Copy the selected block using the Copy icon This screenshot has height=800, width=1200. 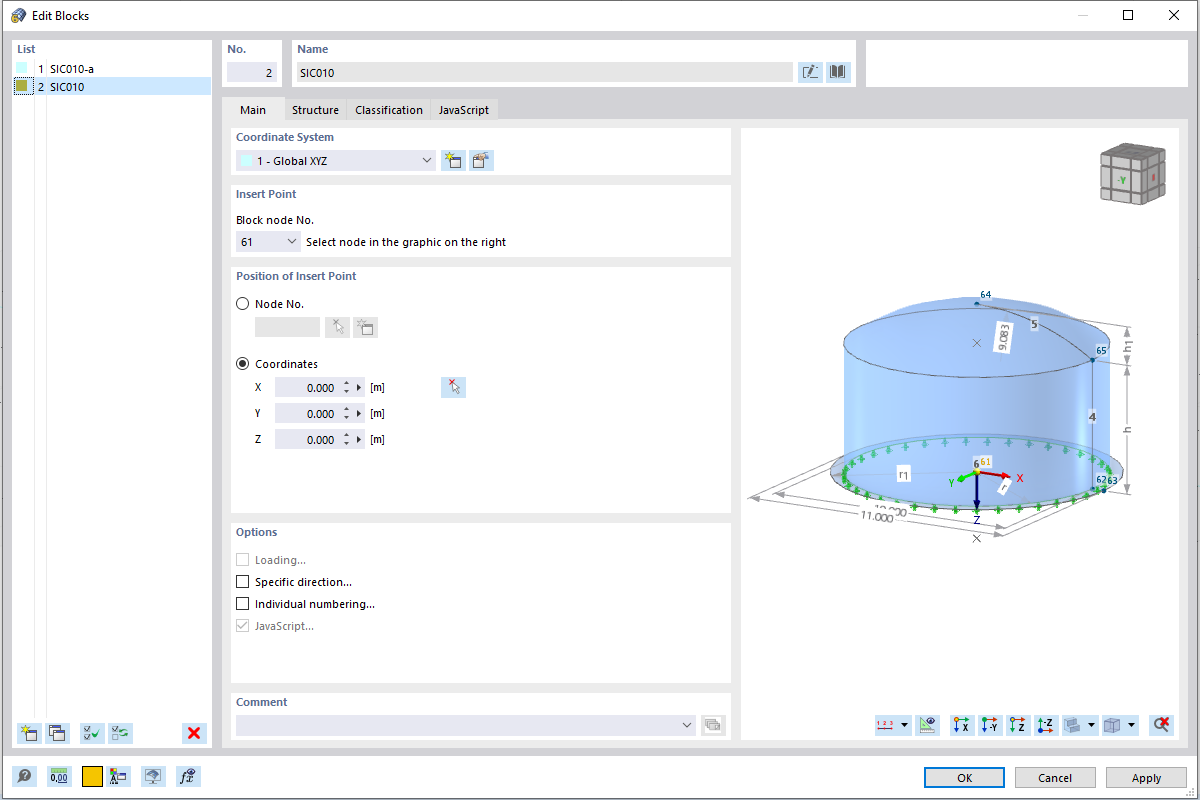point(57,733)
